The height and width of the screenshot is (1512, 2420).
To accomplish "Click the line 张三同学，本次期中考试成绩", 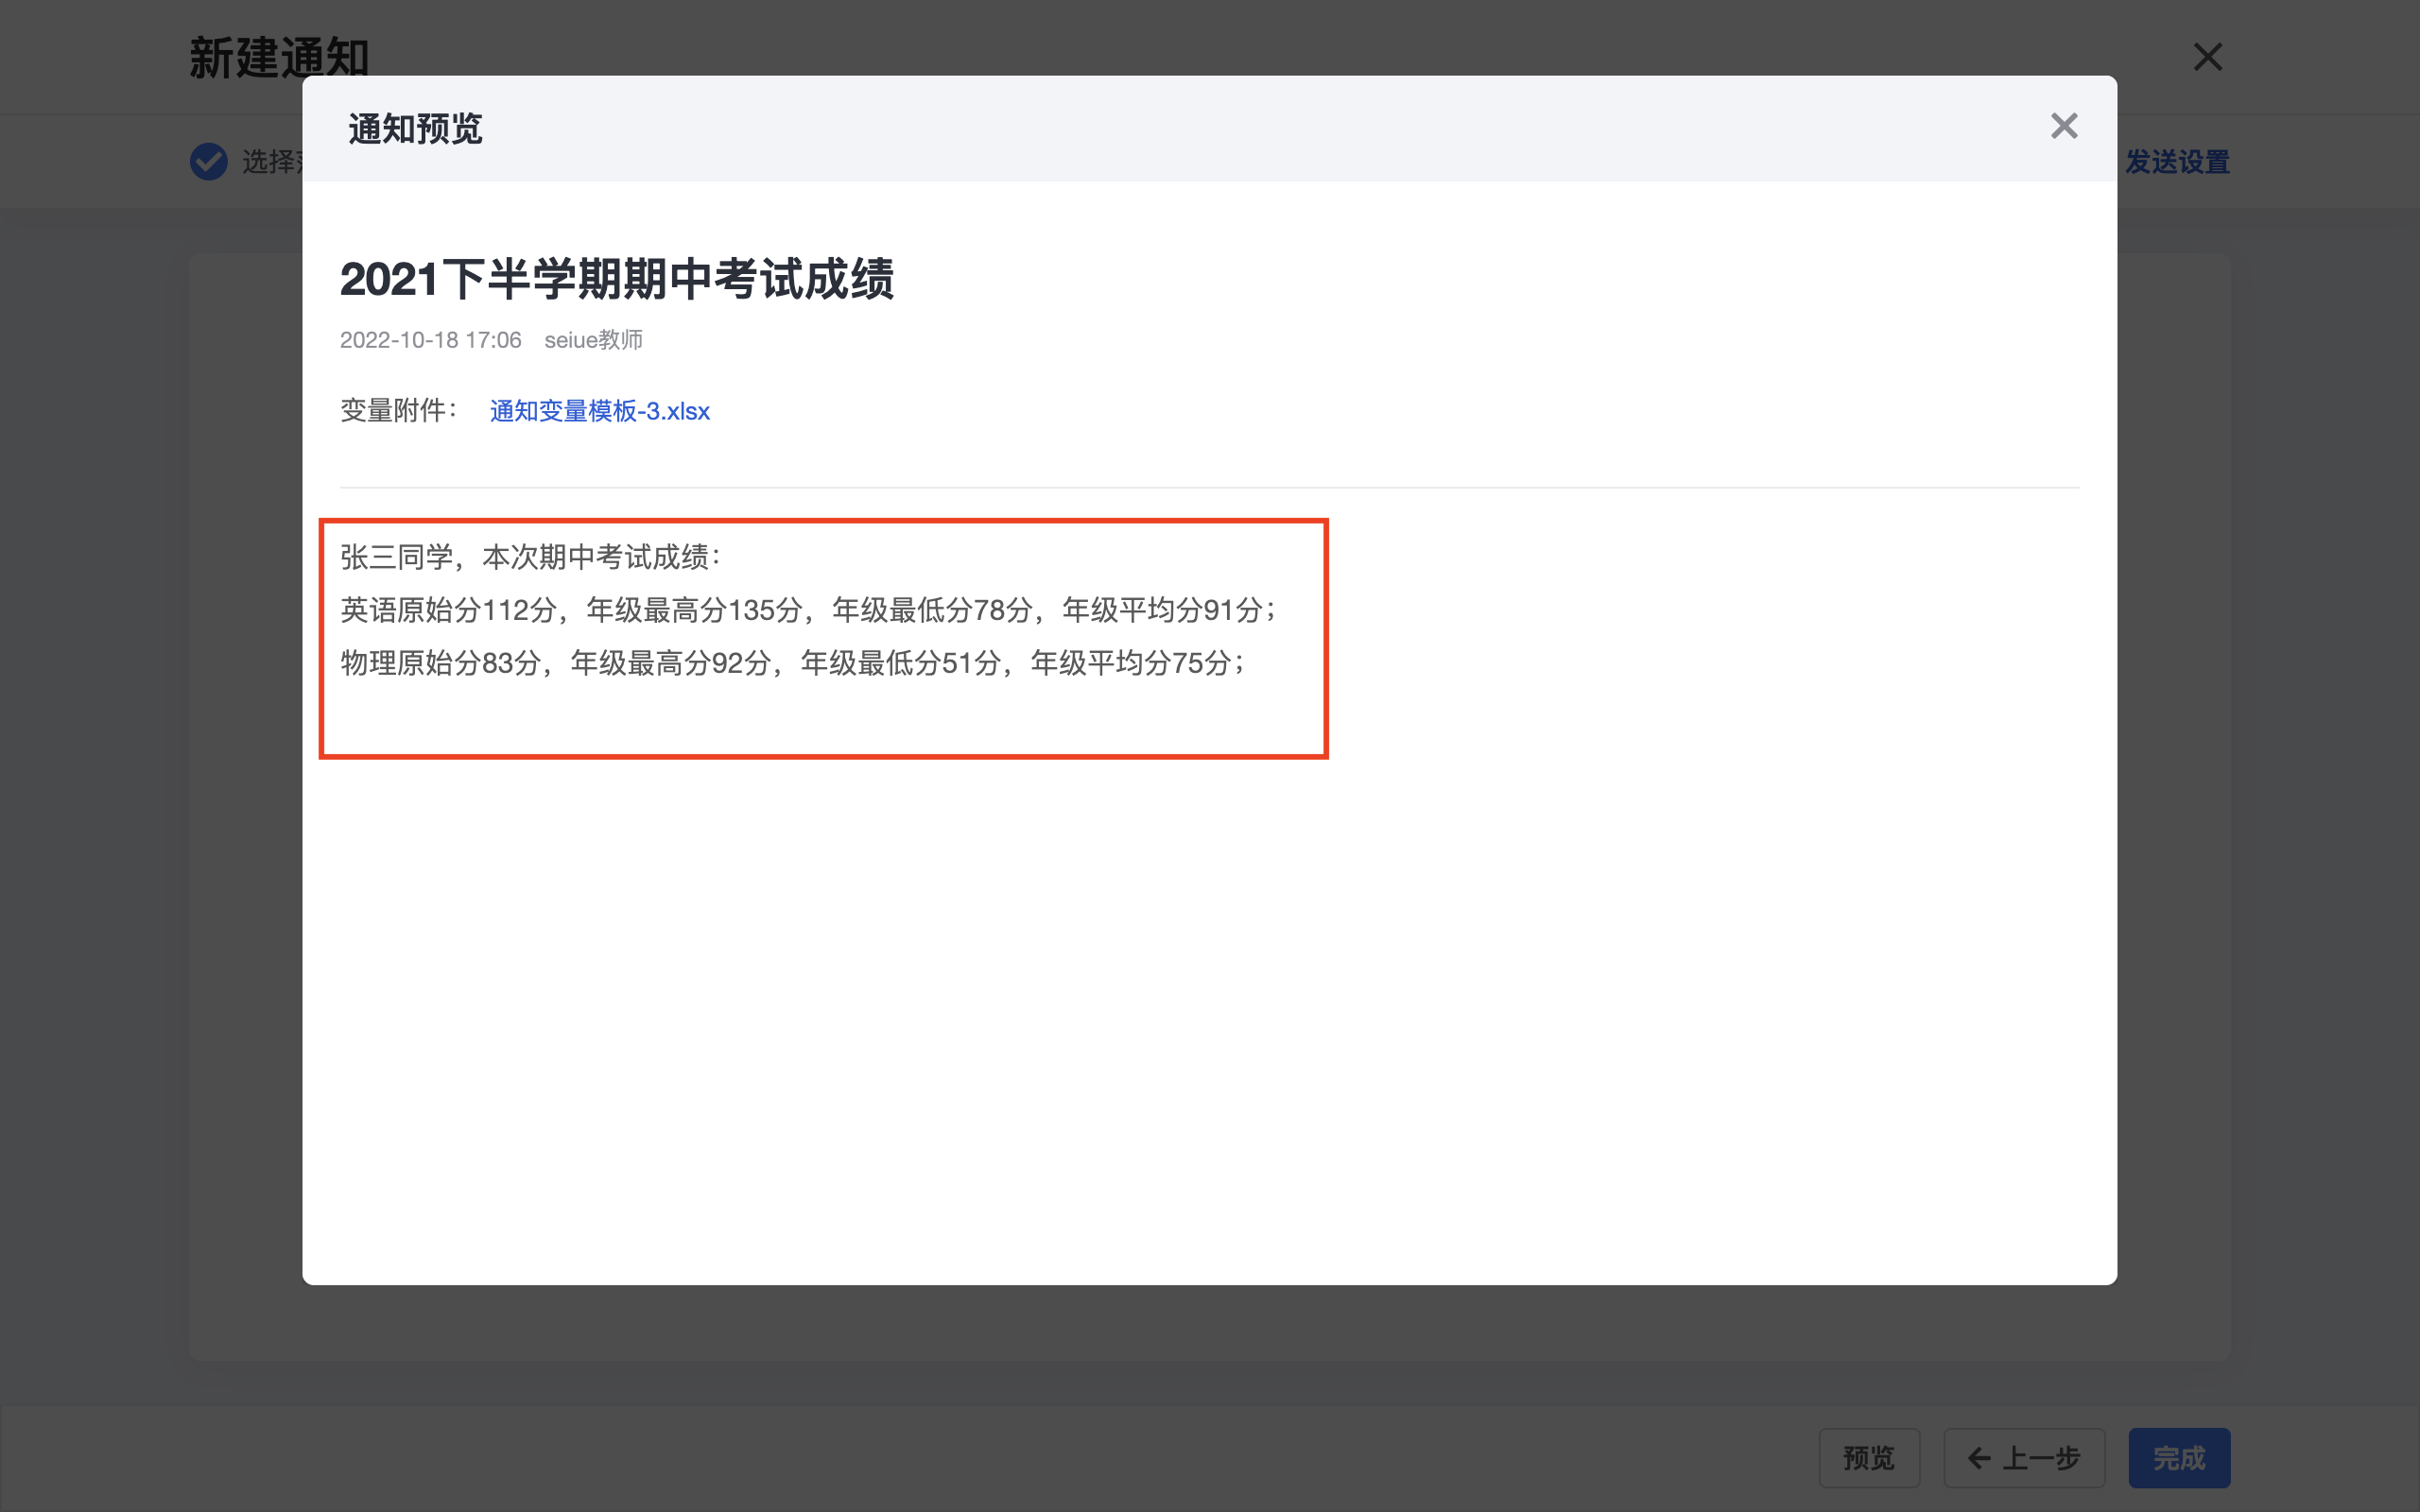I will point(531,557).
